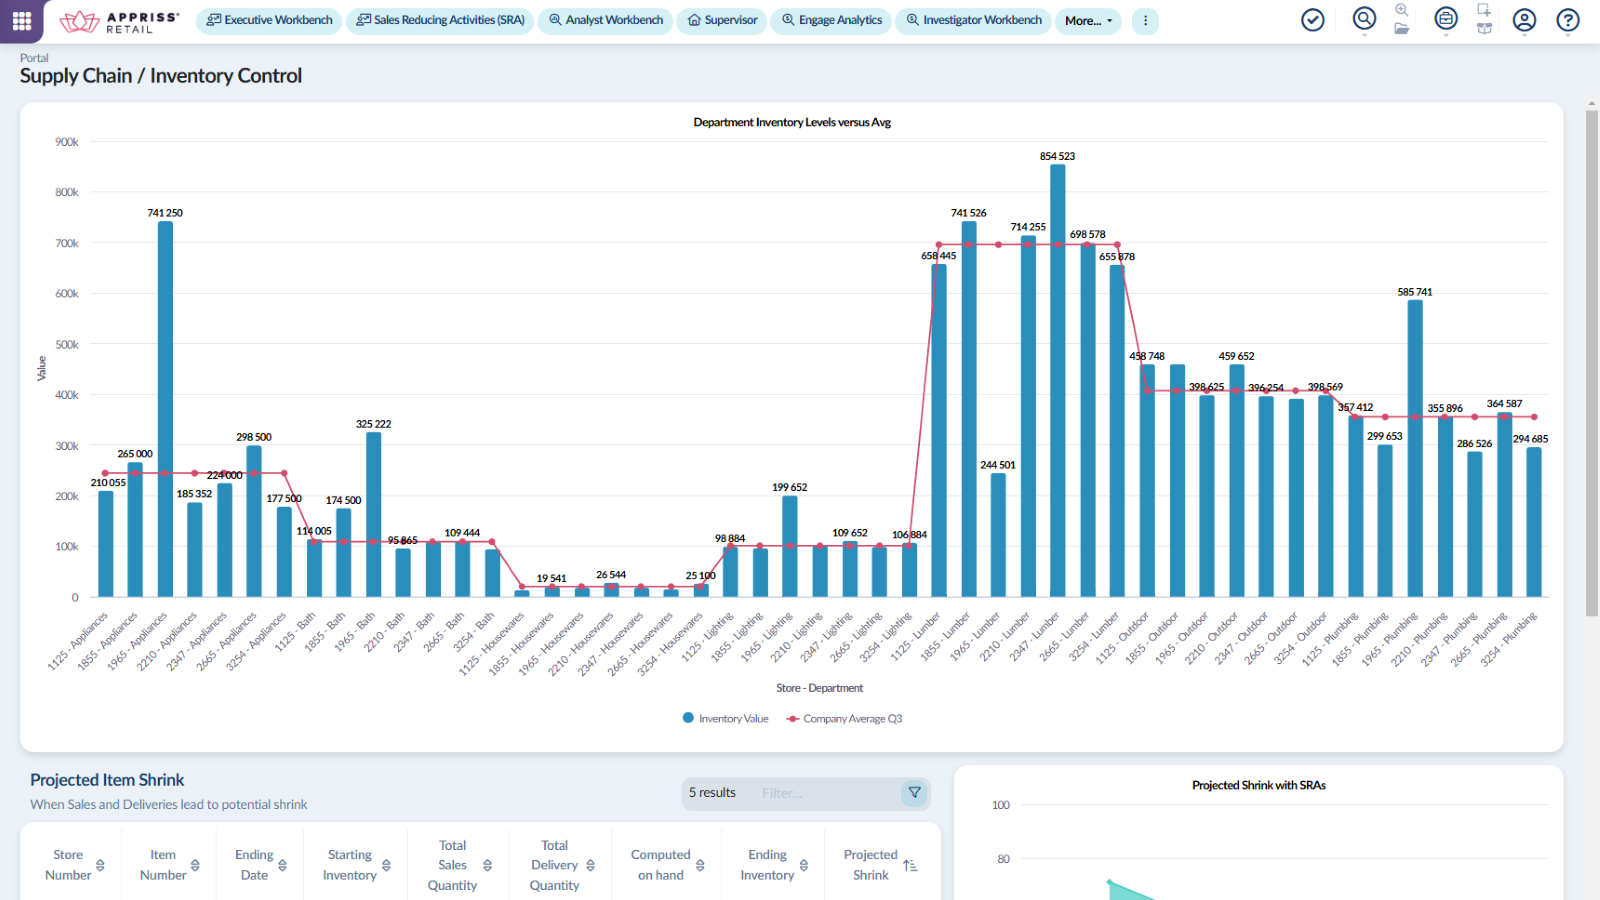Click the Appriss Retail logo

coord(120,22)
